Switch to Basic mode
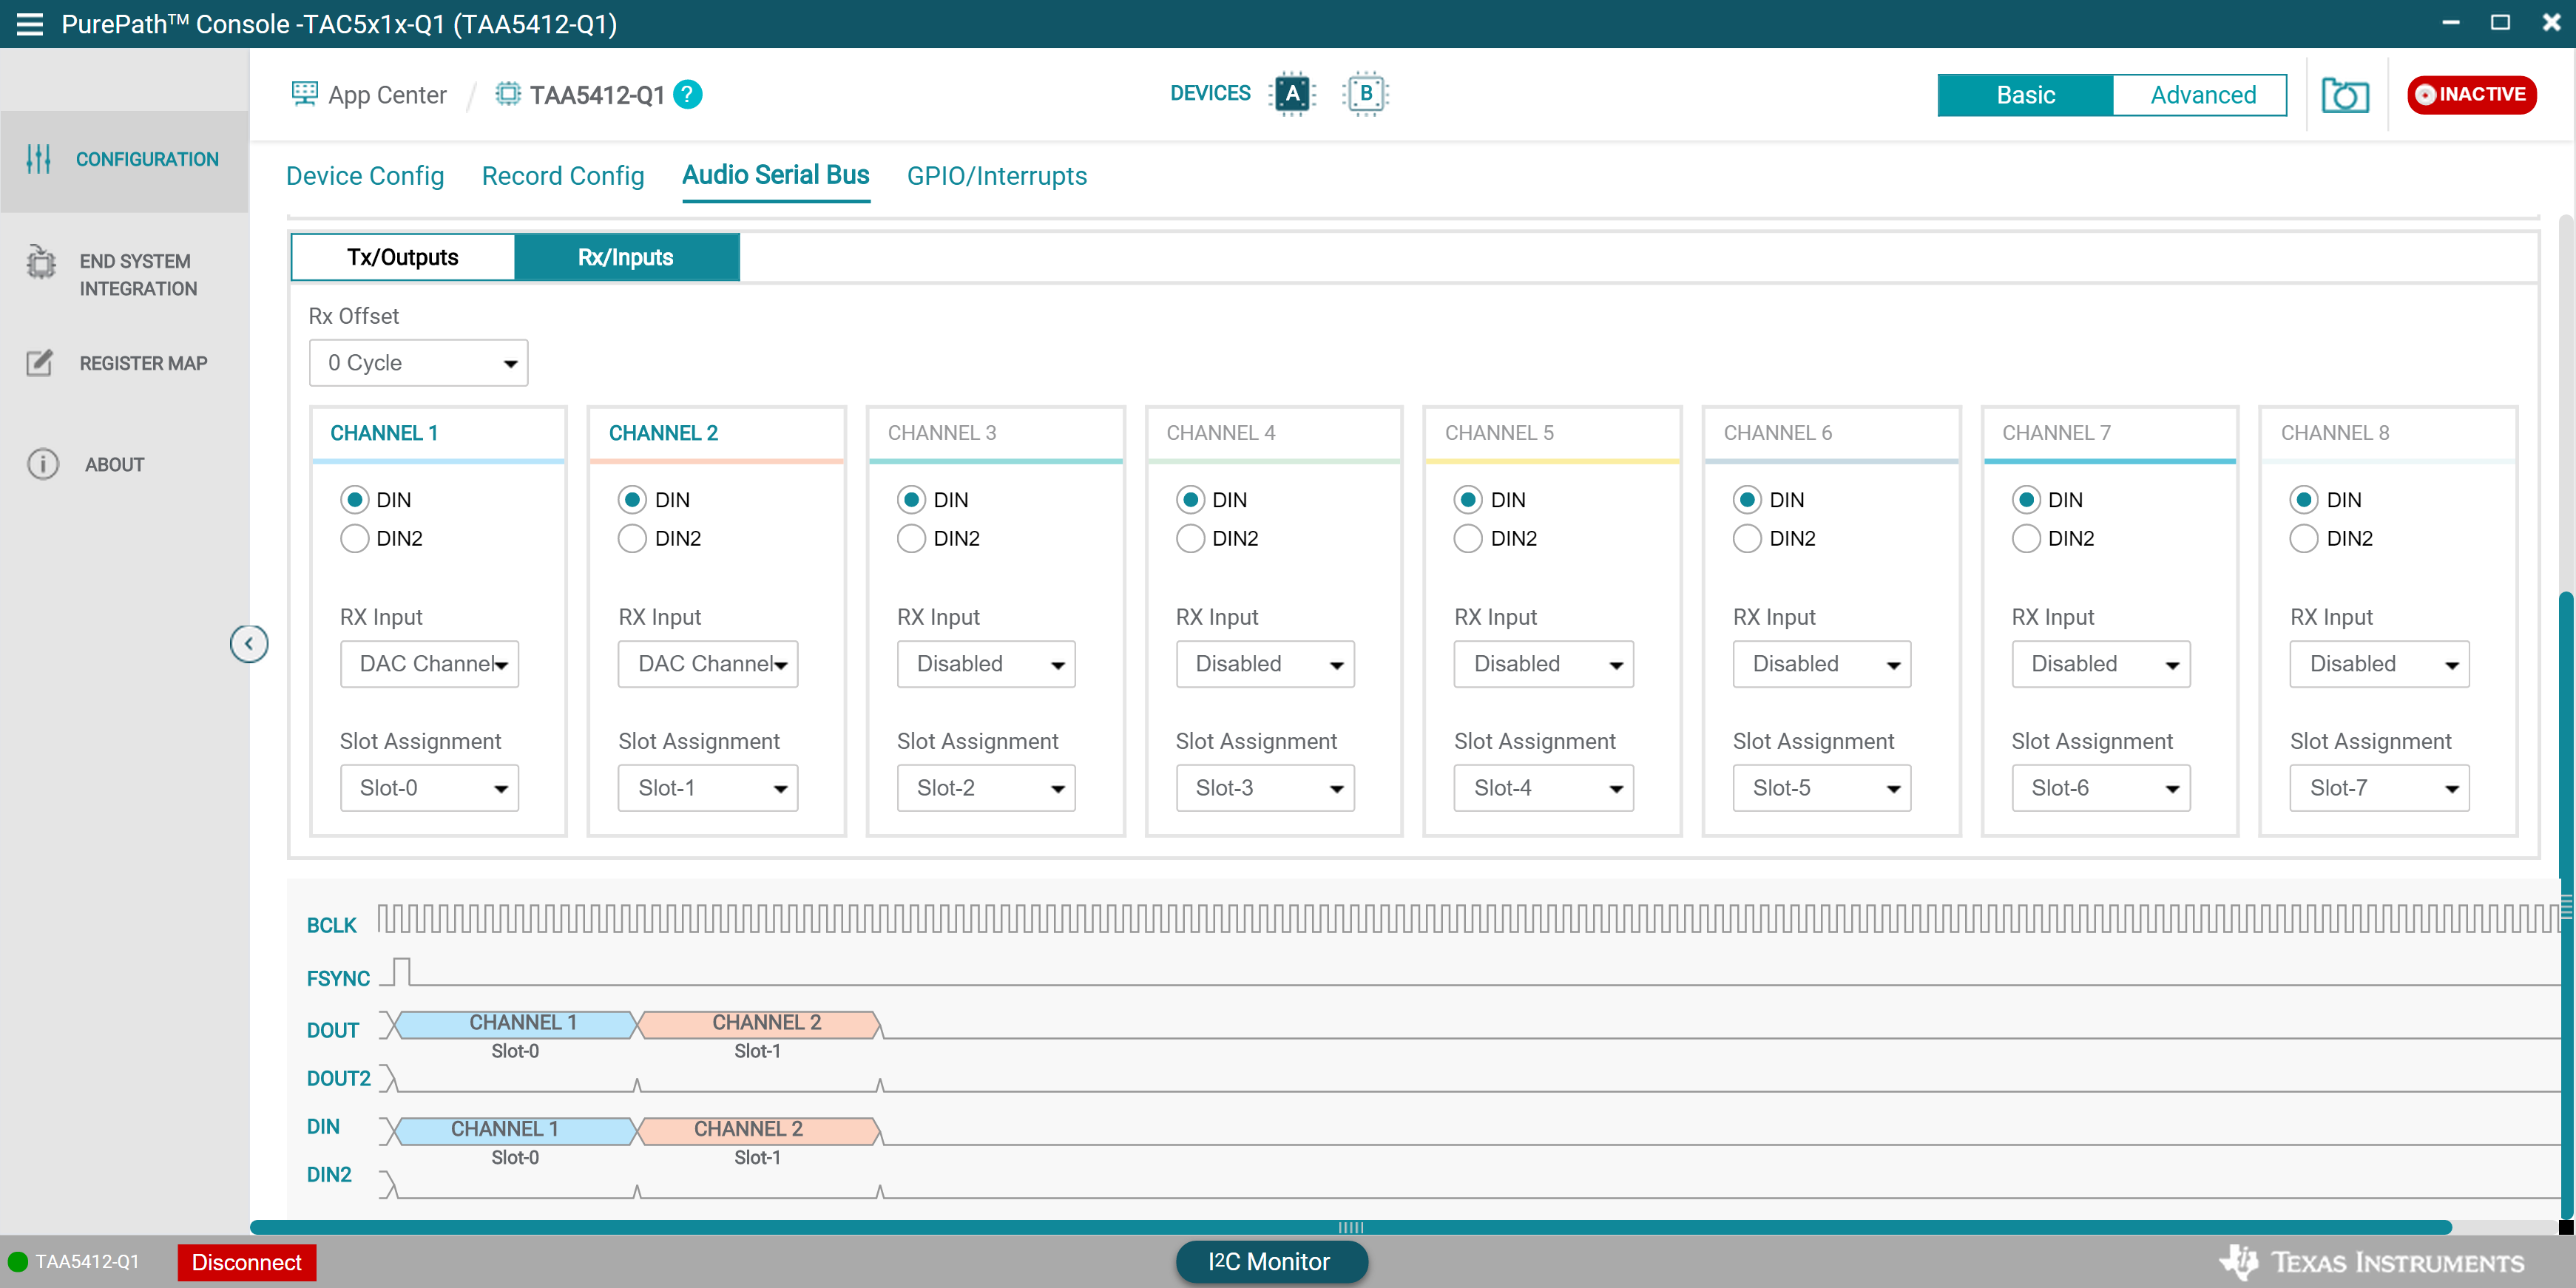Screen dimensions: 2576x1288 pyautogui.click(x=2026, y=95)
